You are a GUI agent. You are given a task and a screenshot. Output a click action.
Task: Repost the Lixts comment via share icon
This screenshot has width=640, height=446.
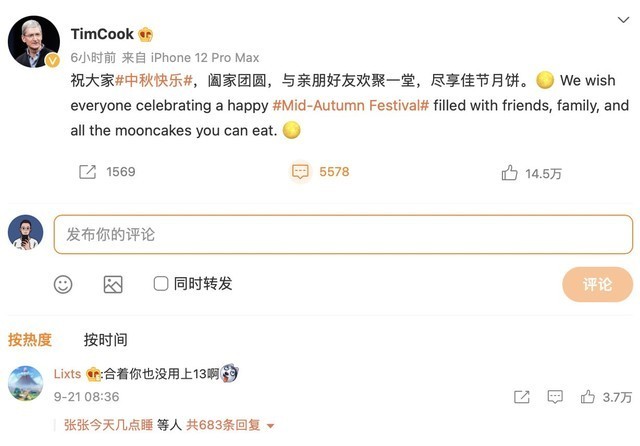(521, 397)
